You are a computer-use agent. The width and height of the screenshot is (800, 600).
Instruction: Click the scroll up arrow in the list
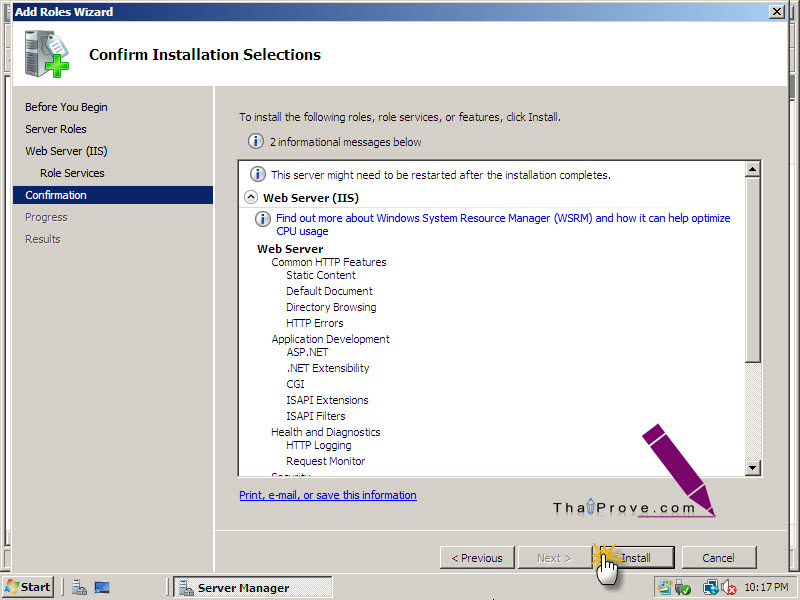[753, 169]
